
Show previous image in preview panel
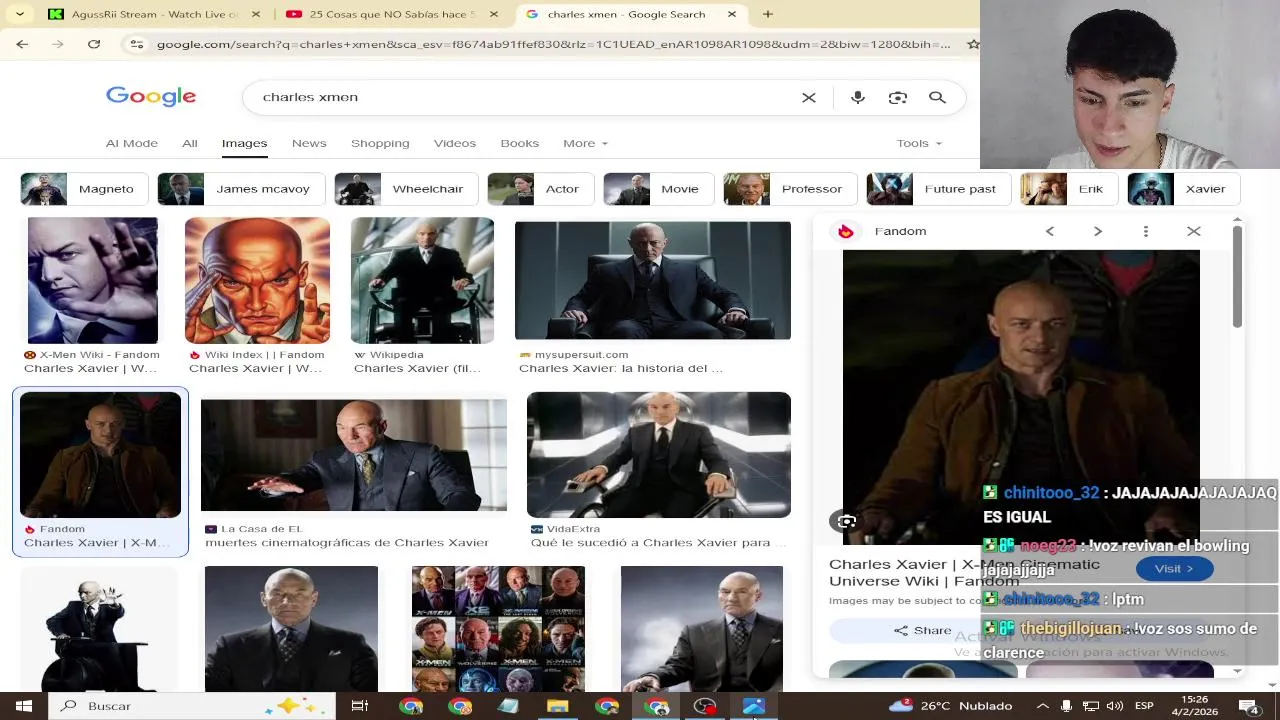click(1049, 231)
